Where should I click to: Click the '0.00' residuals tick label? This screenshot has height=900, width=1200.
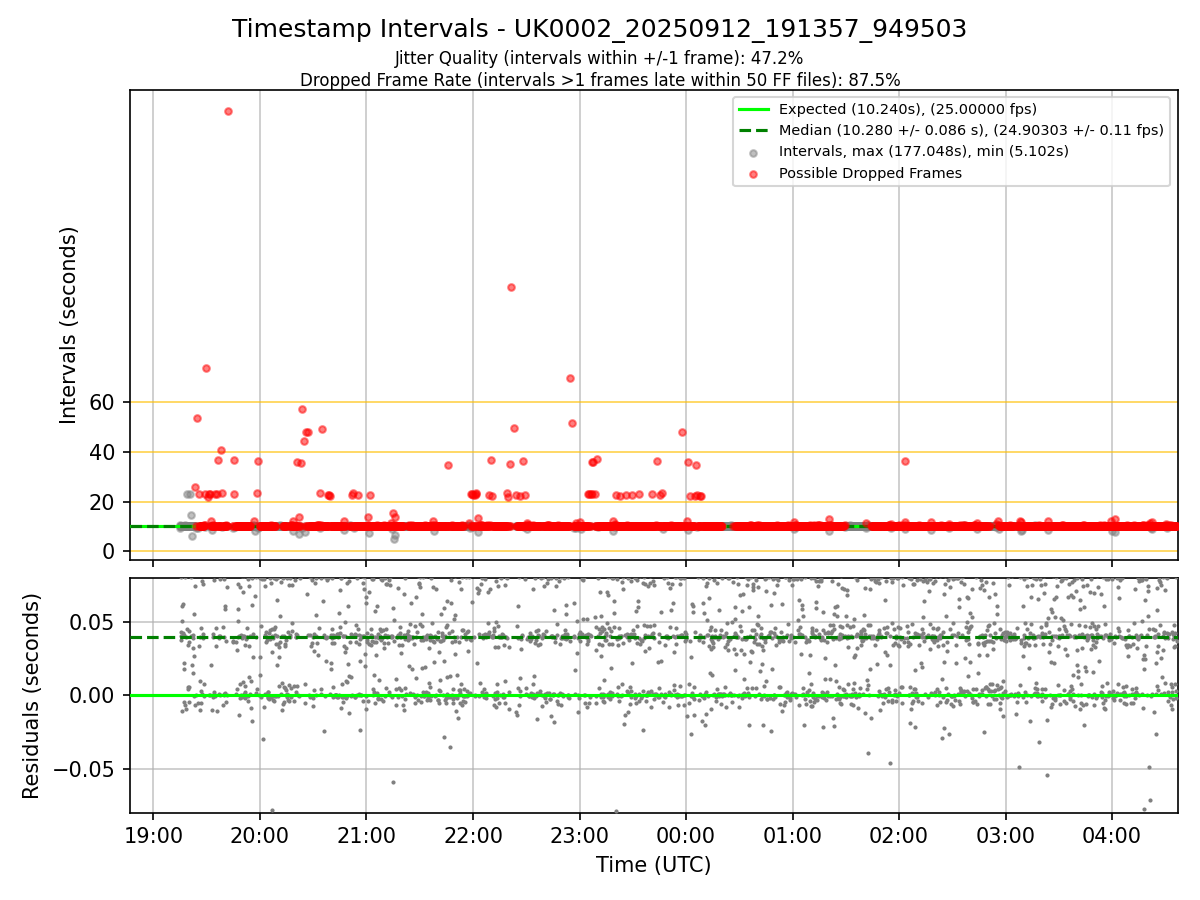(94, 695)
